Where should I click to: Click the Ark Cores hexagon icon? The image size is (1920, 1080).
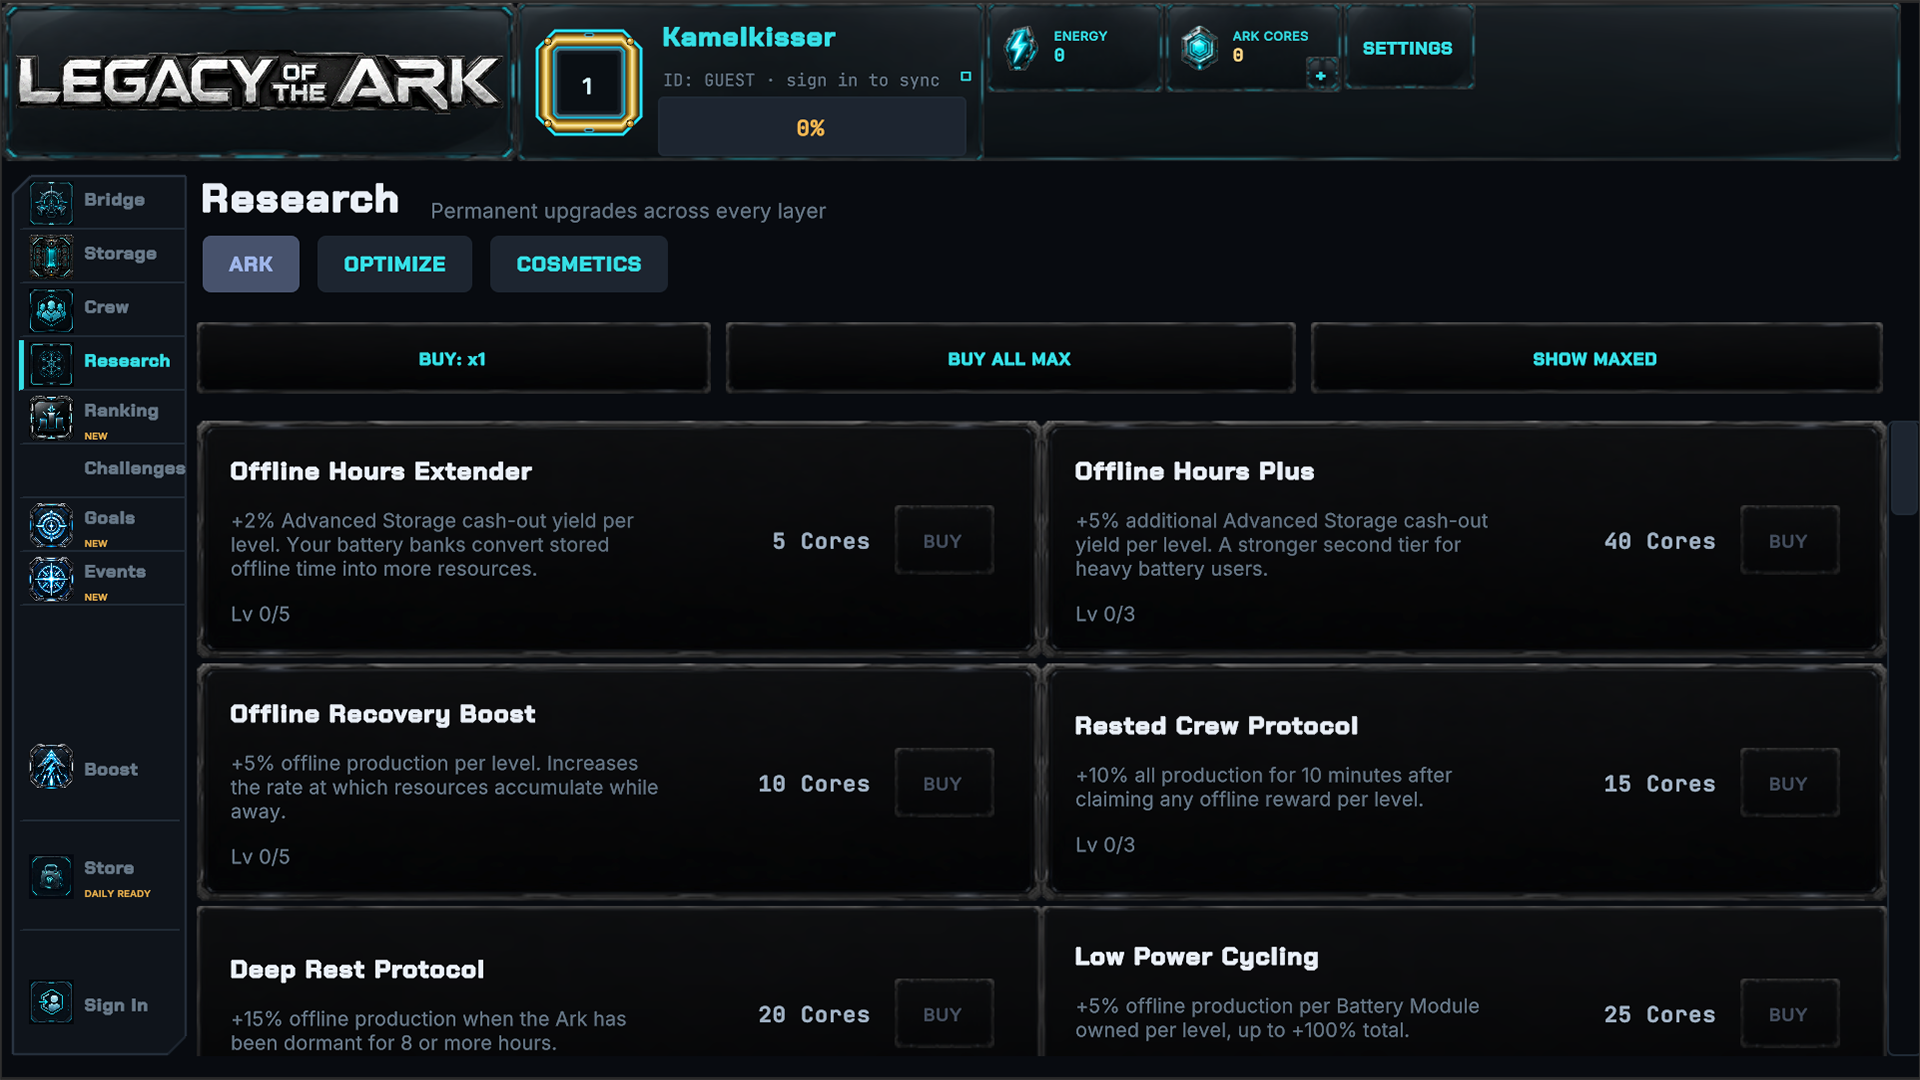(x=1199, y=47)
